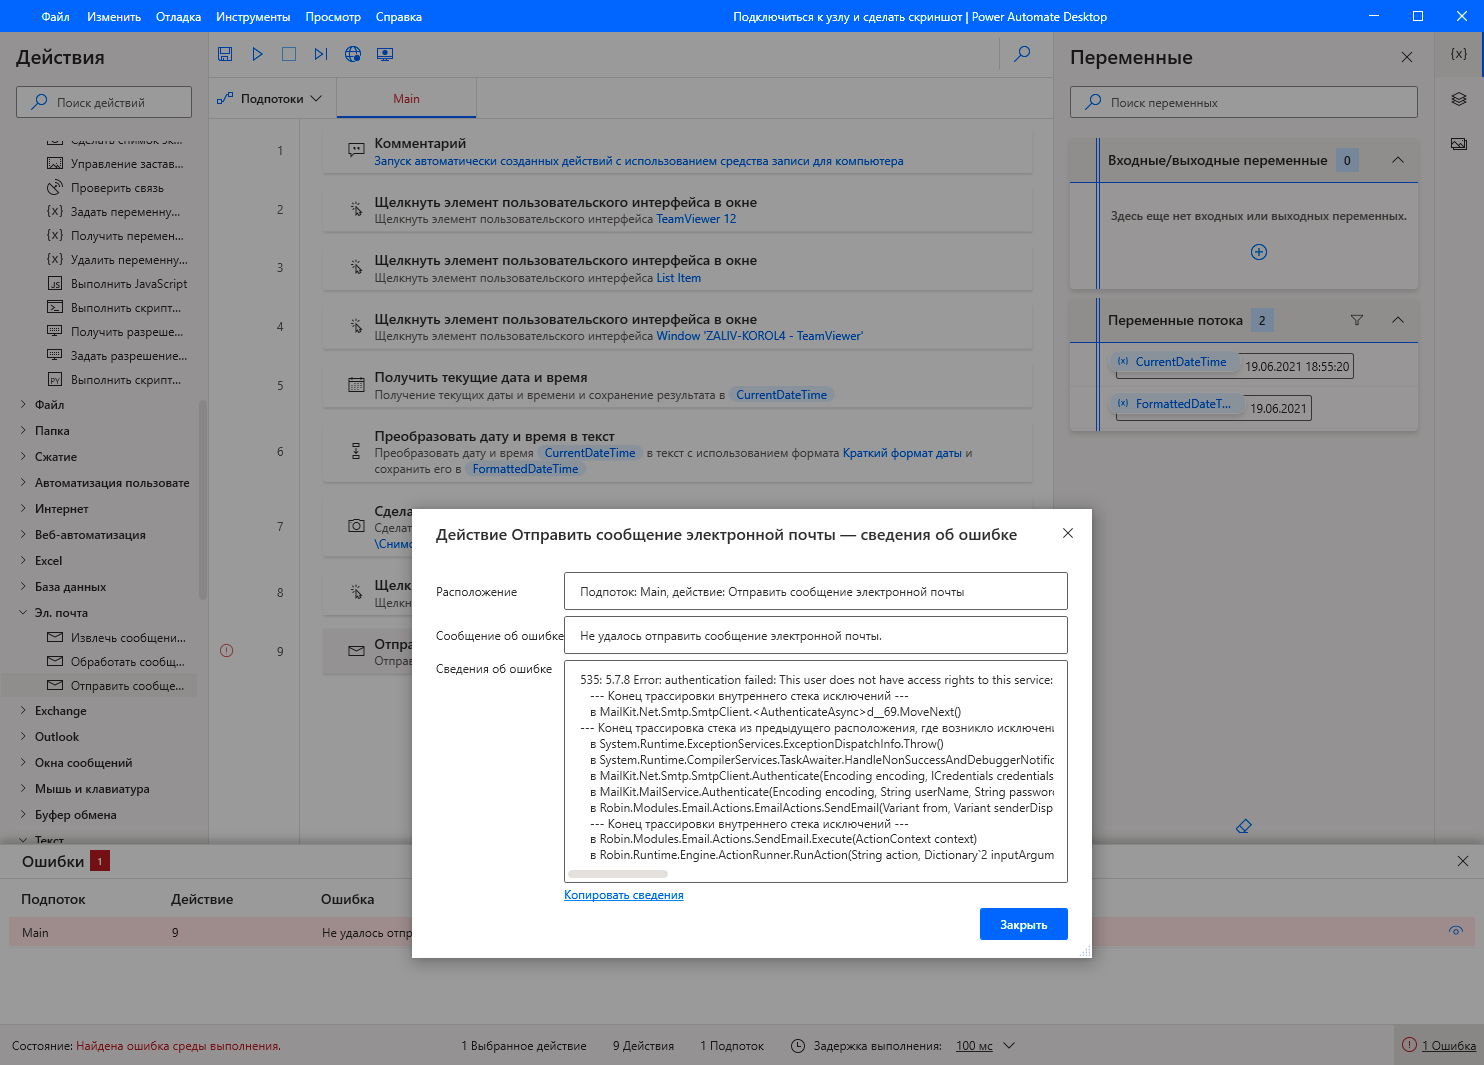Viewport: 1484px width, 1065px height.
Task: Expand the Excel actions group
Action: (48, 561)
